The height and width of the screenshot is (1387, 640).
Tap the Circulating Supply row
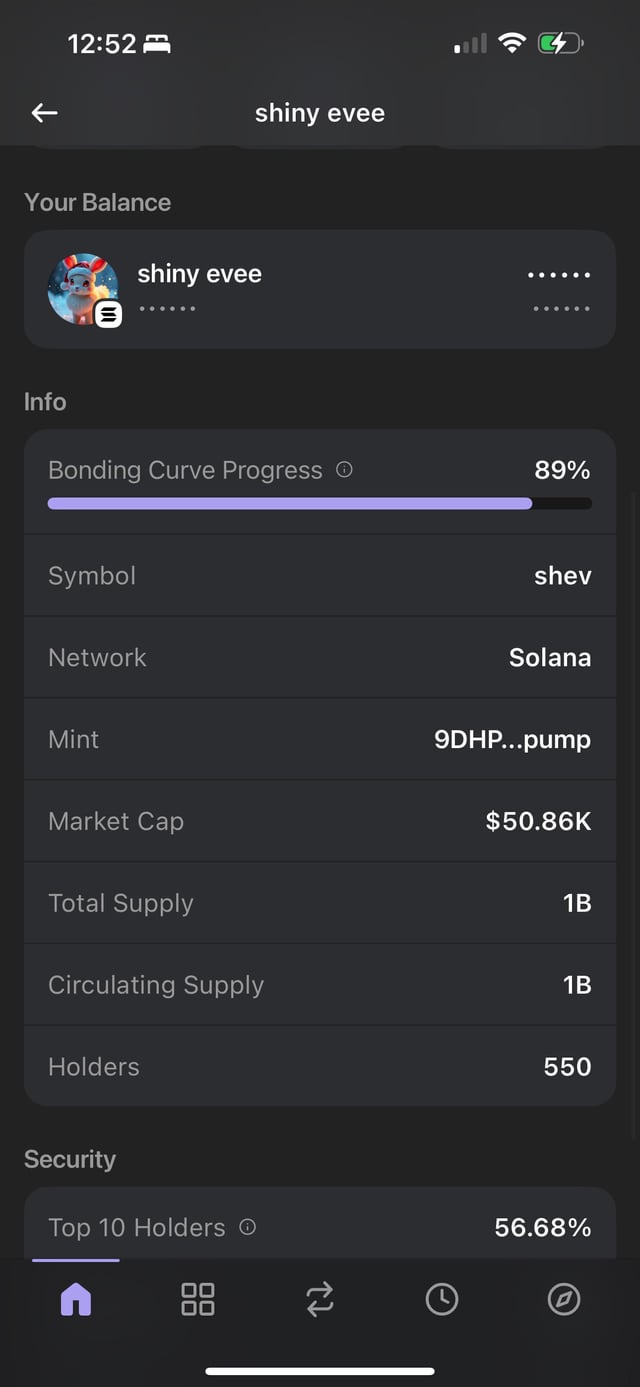click(x=320, y=985)
